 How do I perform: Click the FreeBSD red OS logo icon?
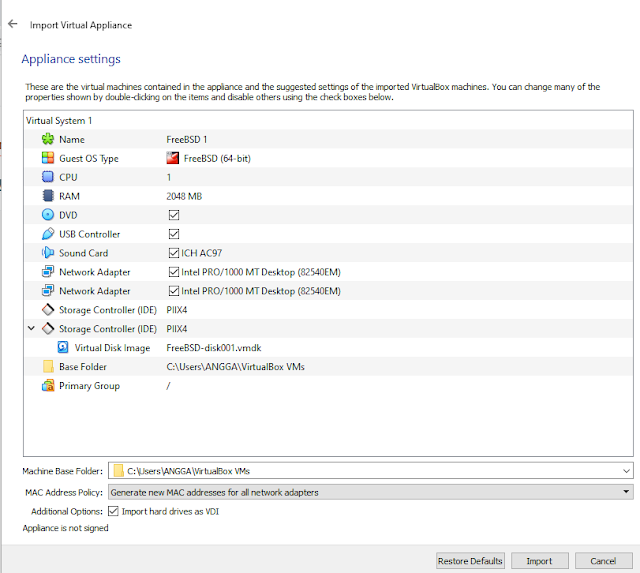pyautogui.click(x=173, y=158)
